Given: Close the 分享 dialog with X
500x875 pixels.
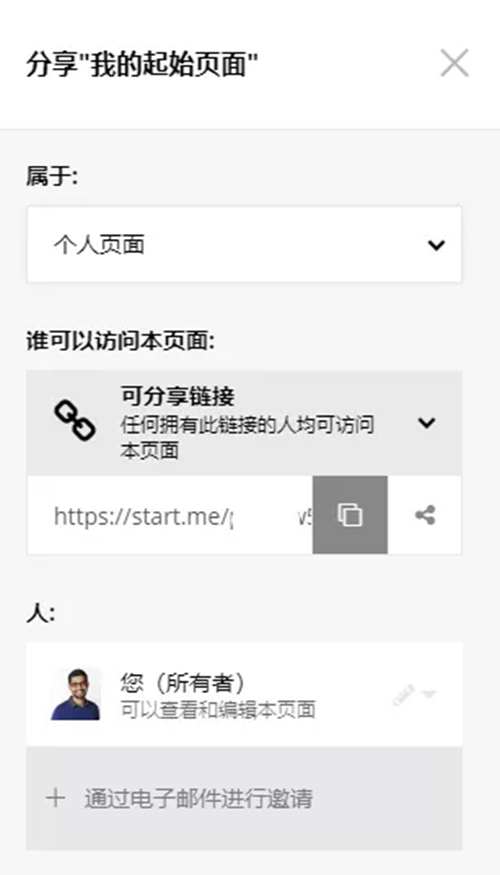Looking at the screenshot, I should (x=454, y=62).
